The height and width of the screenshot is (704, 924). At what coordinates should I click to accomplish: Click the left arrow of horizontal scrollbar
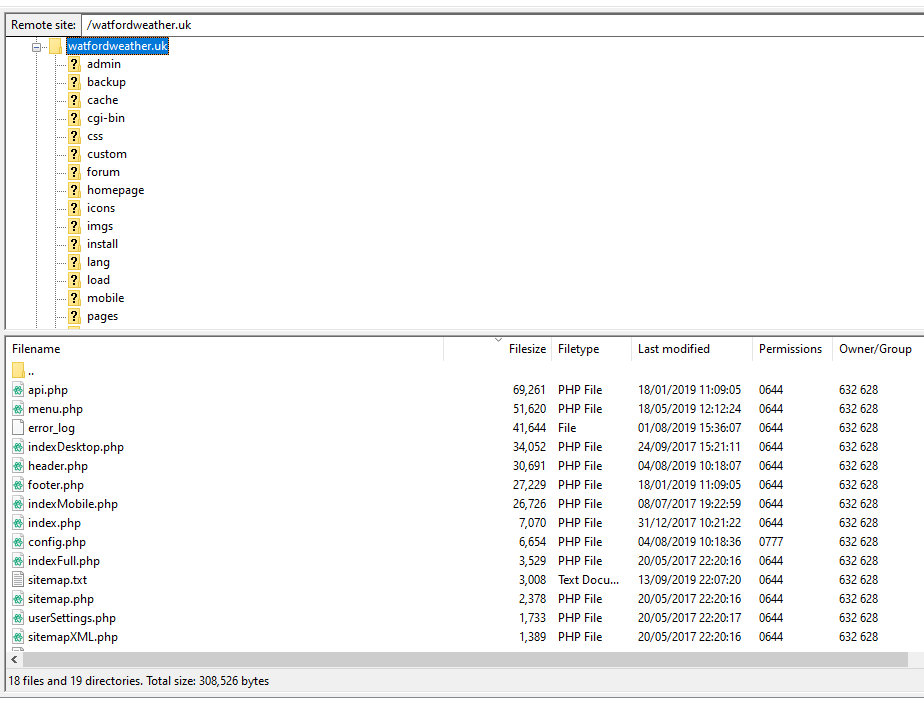pos(15,659)
